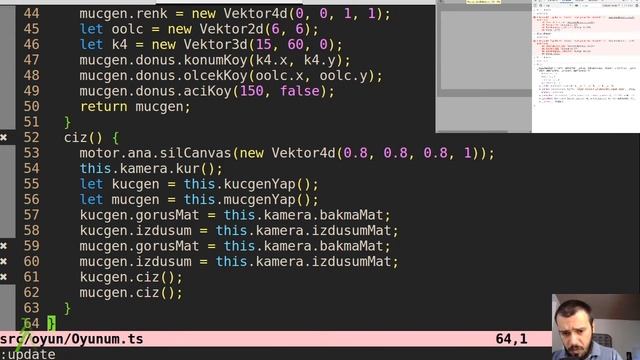Click 'aciKoy' on line 49
The width and height of the screenshot is (640, 360).
pyautogui.click(x=207, y=91)
